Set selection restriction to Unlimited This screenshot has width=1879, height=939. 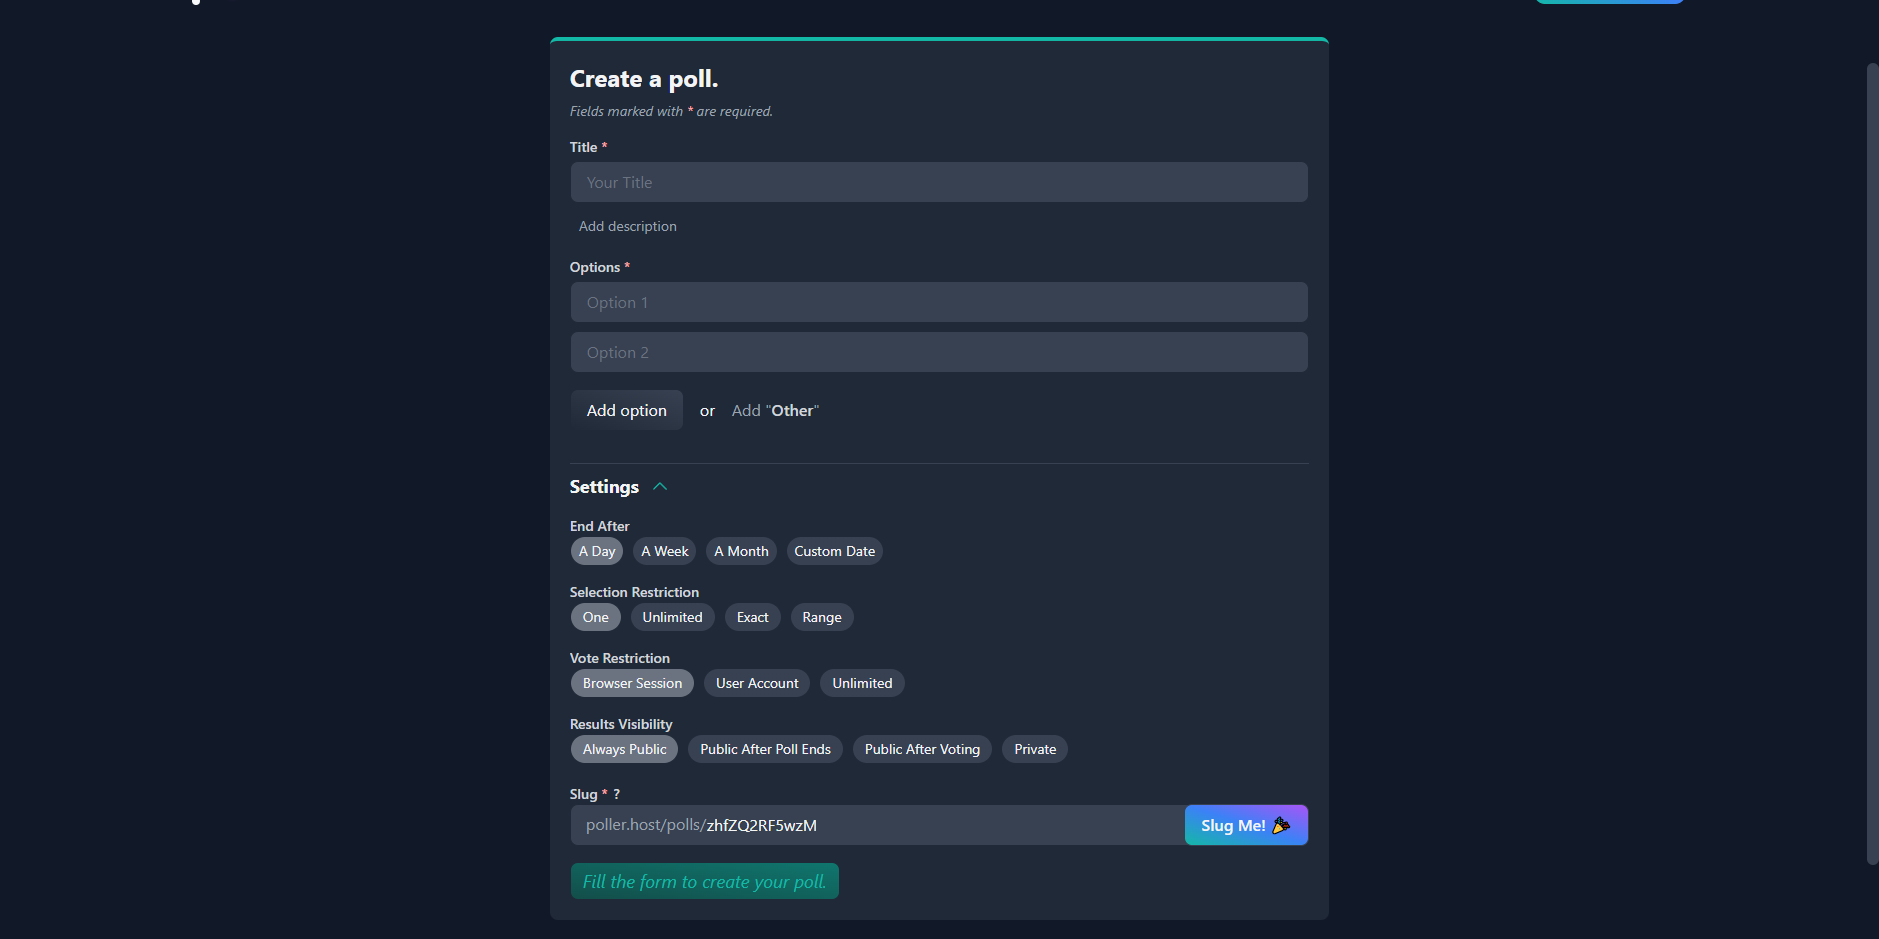(x=672, y=617)
